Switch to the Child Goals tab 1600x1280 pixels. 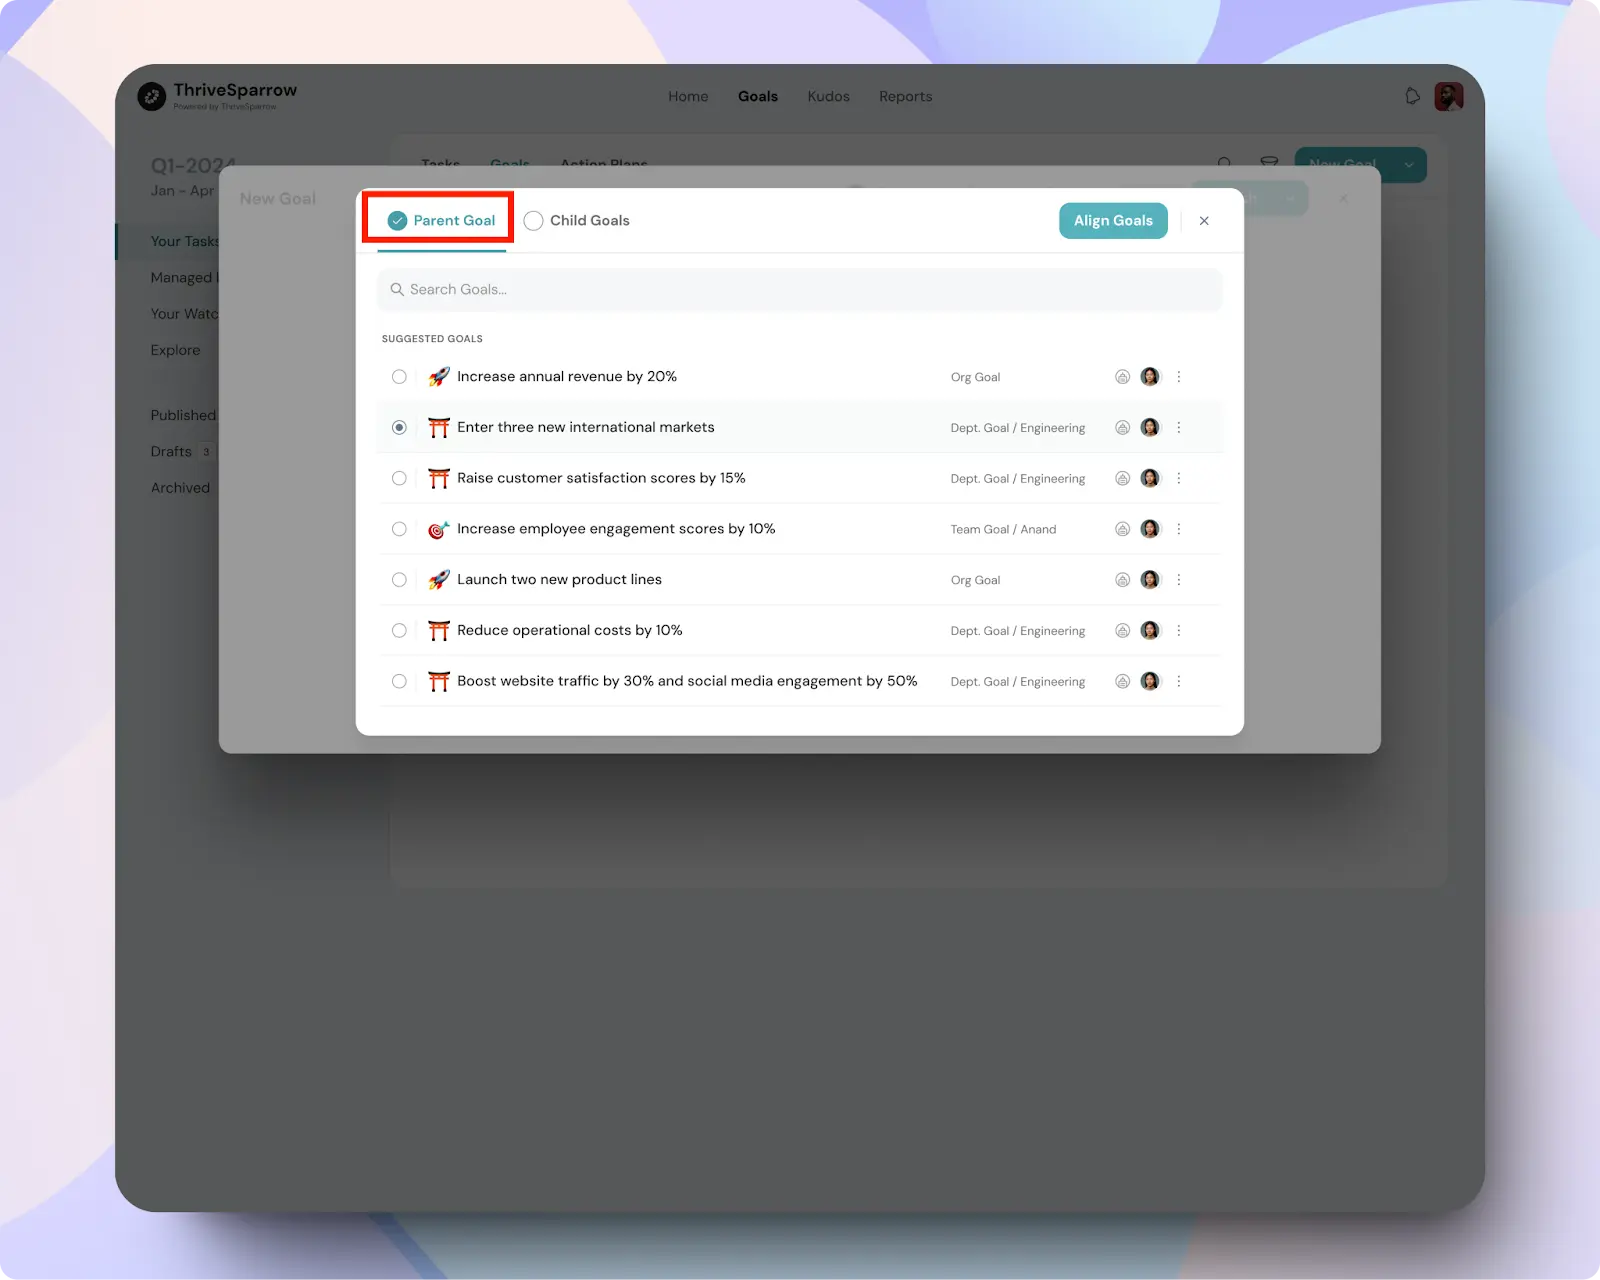coord(577,221)
